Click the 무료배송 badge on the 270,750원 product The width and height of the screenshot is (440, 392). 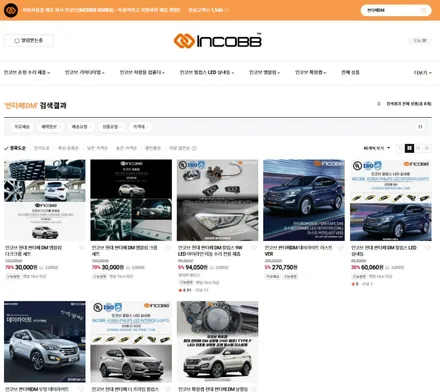point(273,276)
